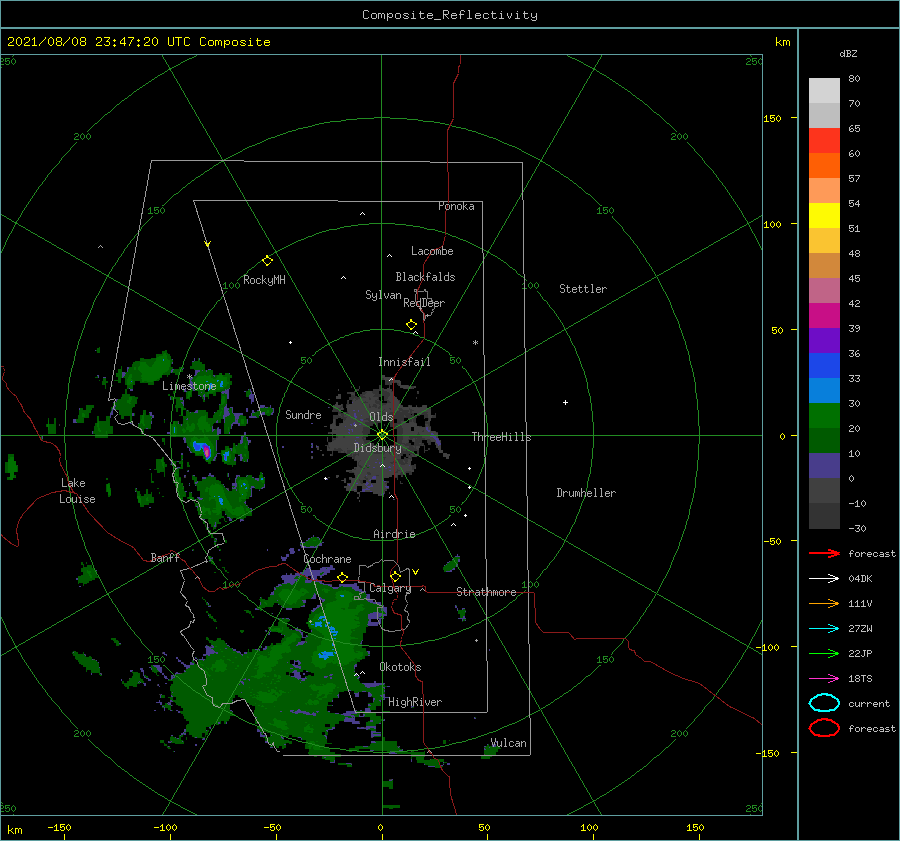Click the yellow diamond marker south of Red Deer

[411, 325]
